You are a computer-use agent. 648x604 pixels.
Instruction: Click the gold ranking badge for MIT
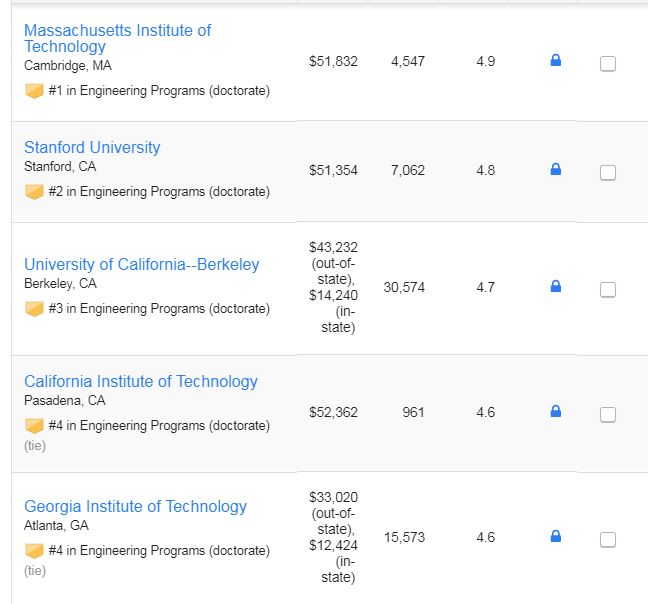coord(34,91)
